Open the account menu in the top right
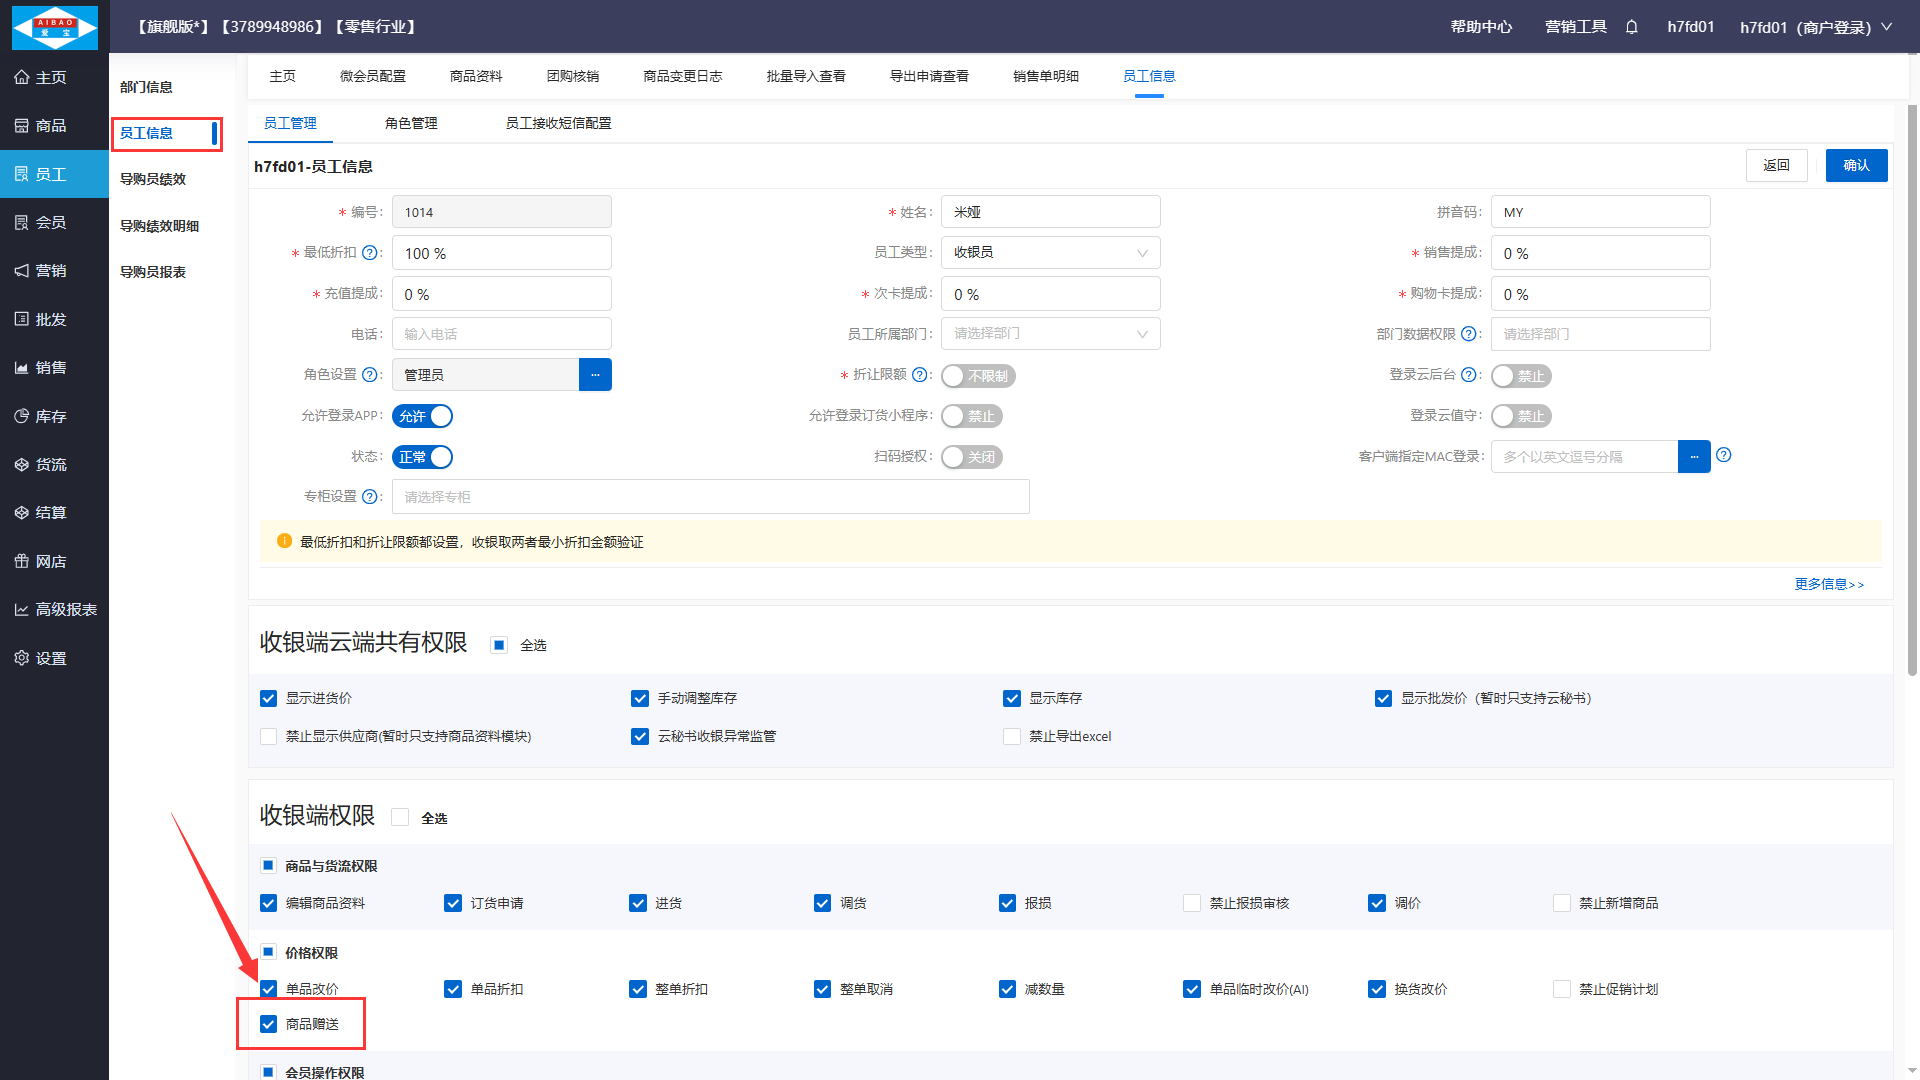1920x1080 pixels. [1815, 27]
